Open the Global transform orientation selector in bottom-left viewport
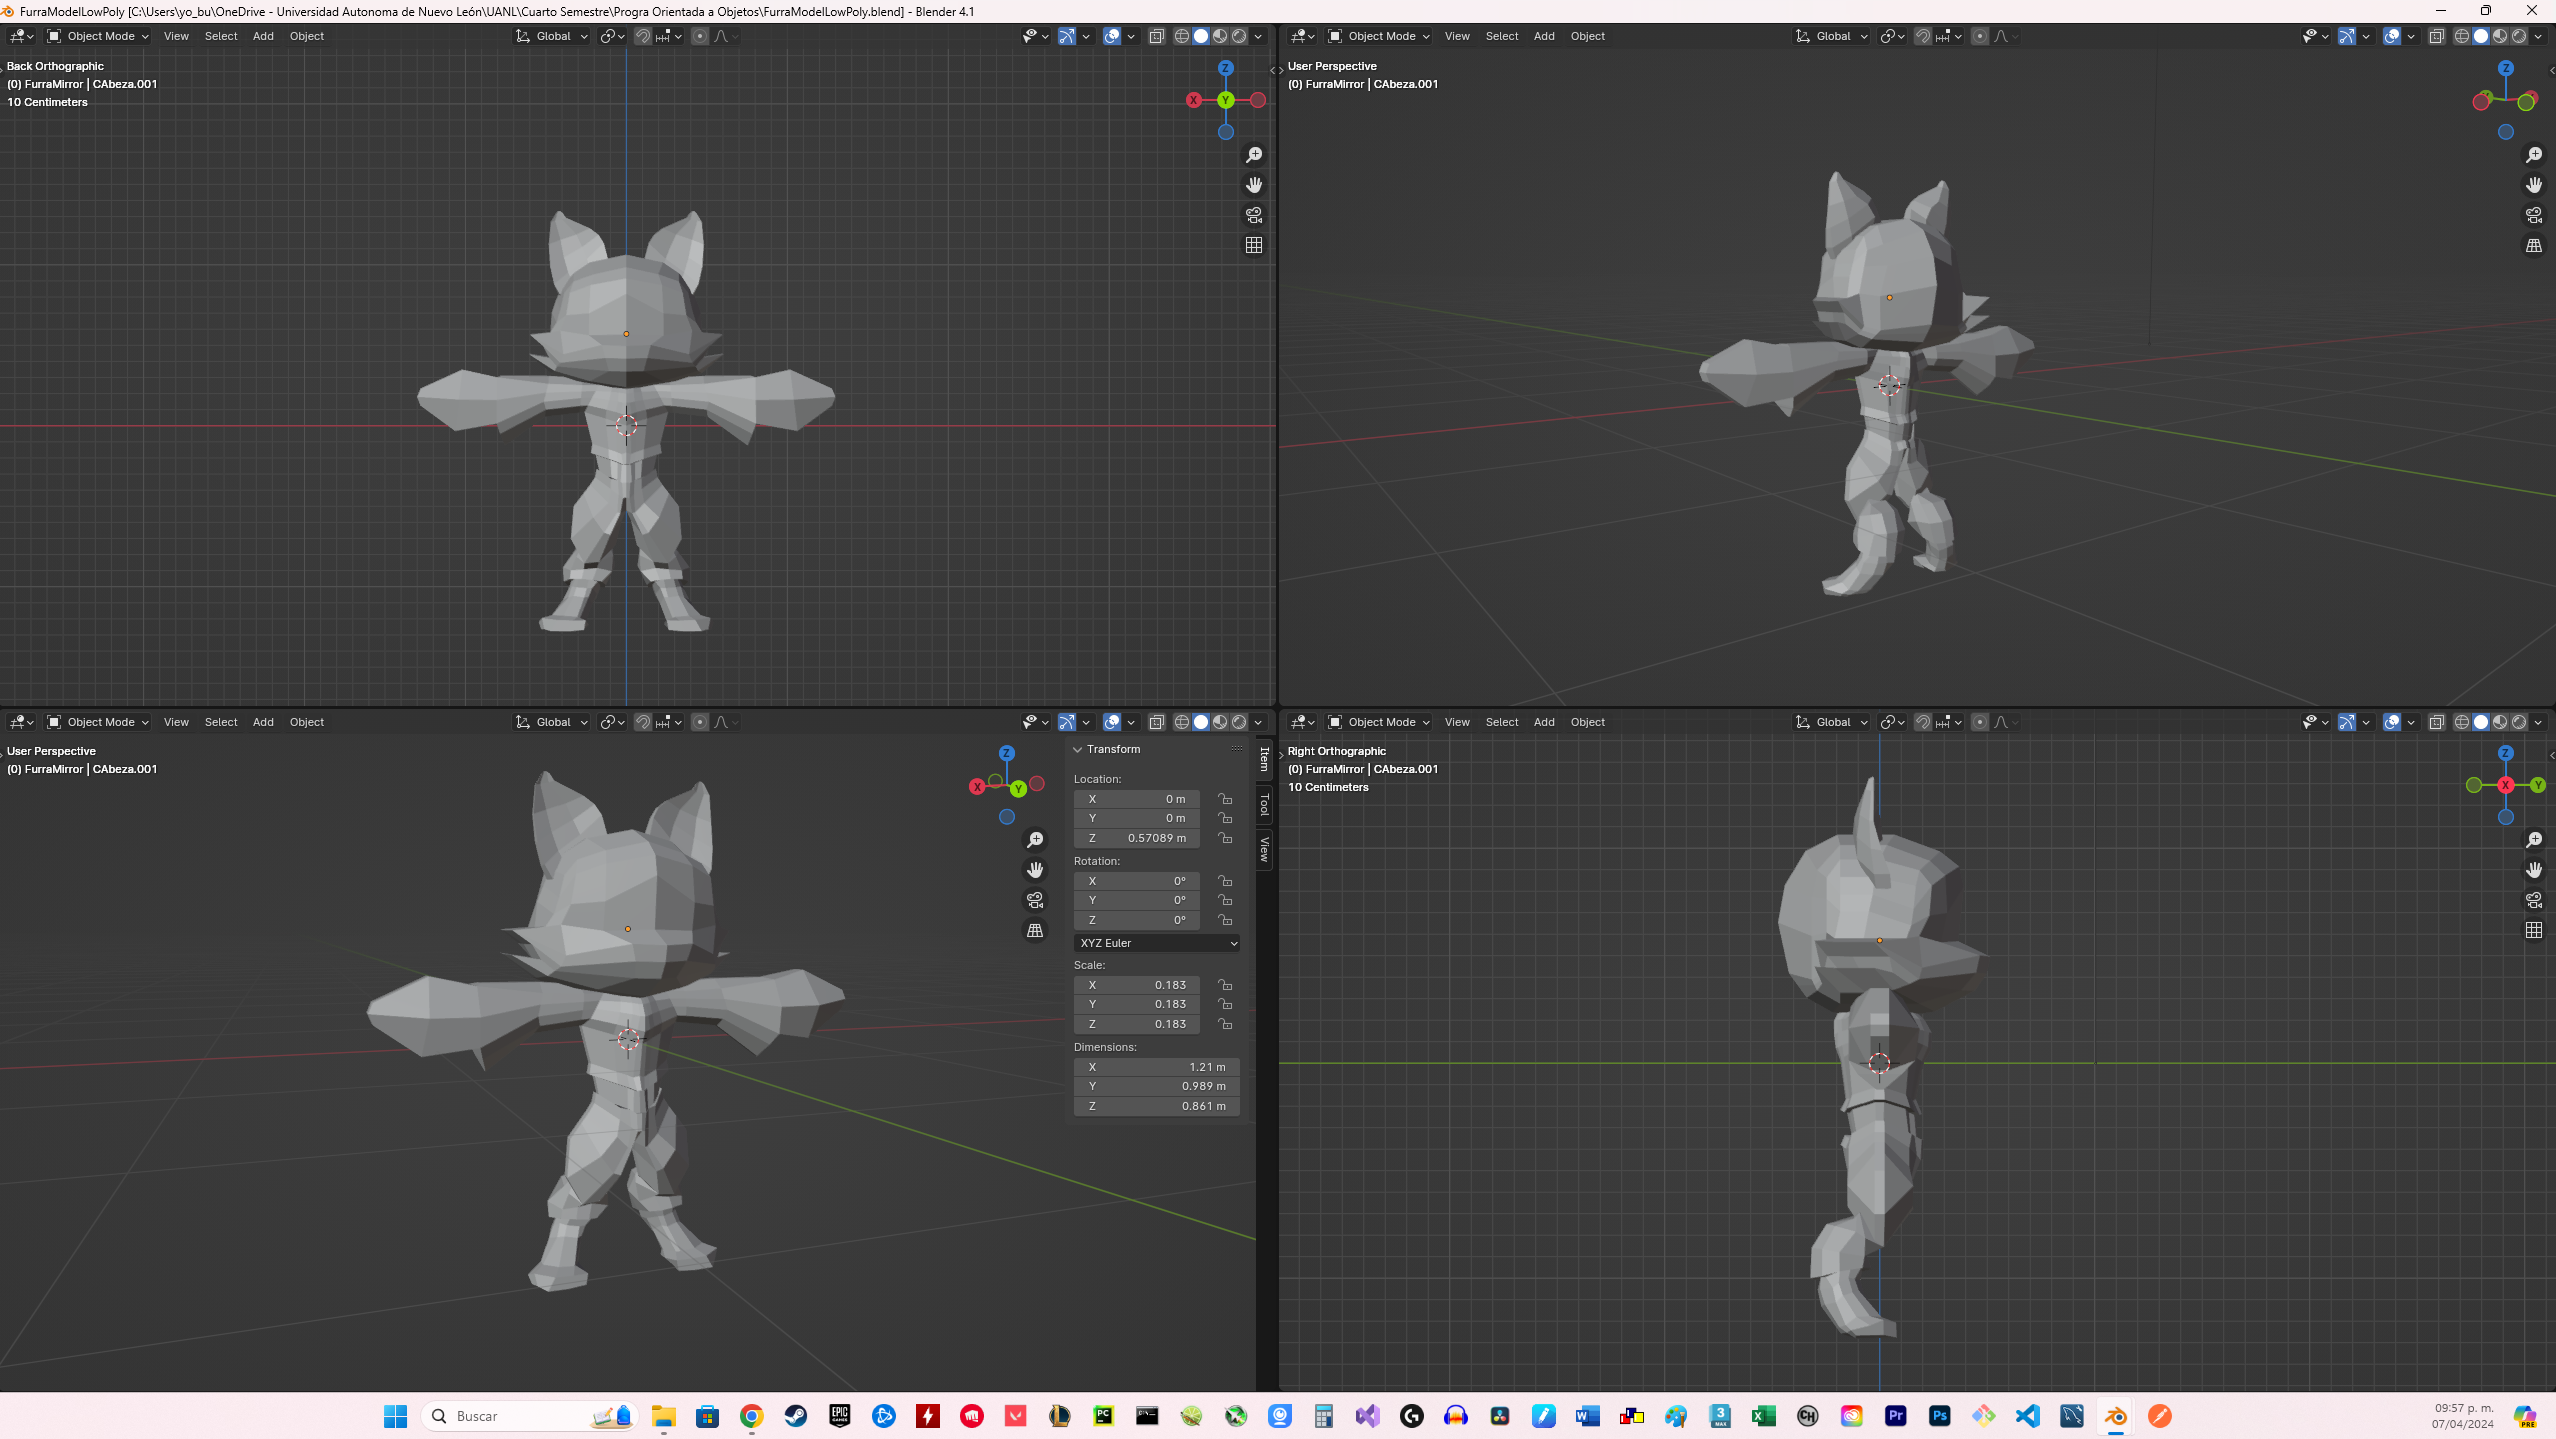The image size is (2556, 1439). tap(552, 722)
